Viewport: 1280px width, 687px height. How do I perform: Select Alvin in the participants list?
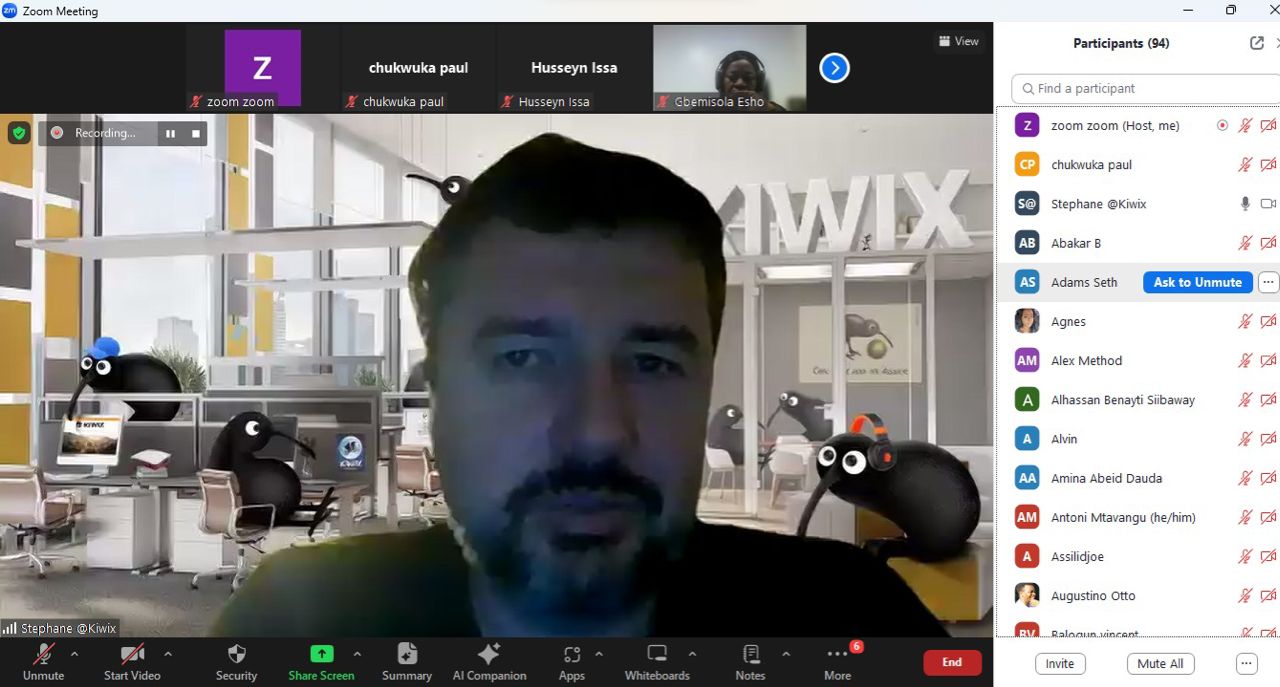pos(1138,439)
